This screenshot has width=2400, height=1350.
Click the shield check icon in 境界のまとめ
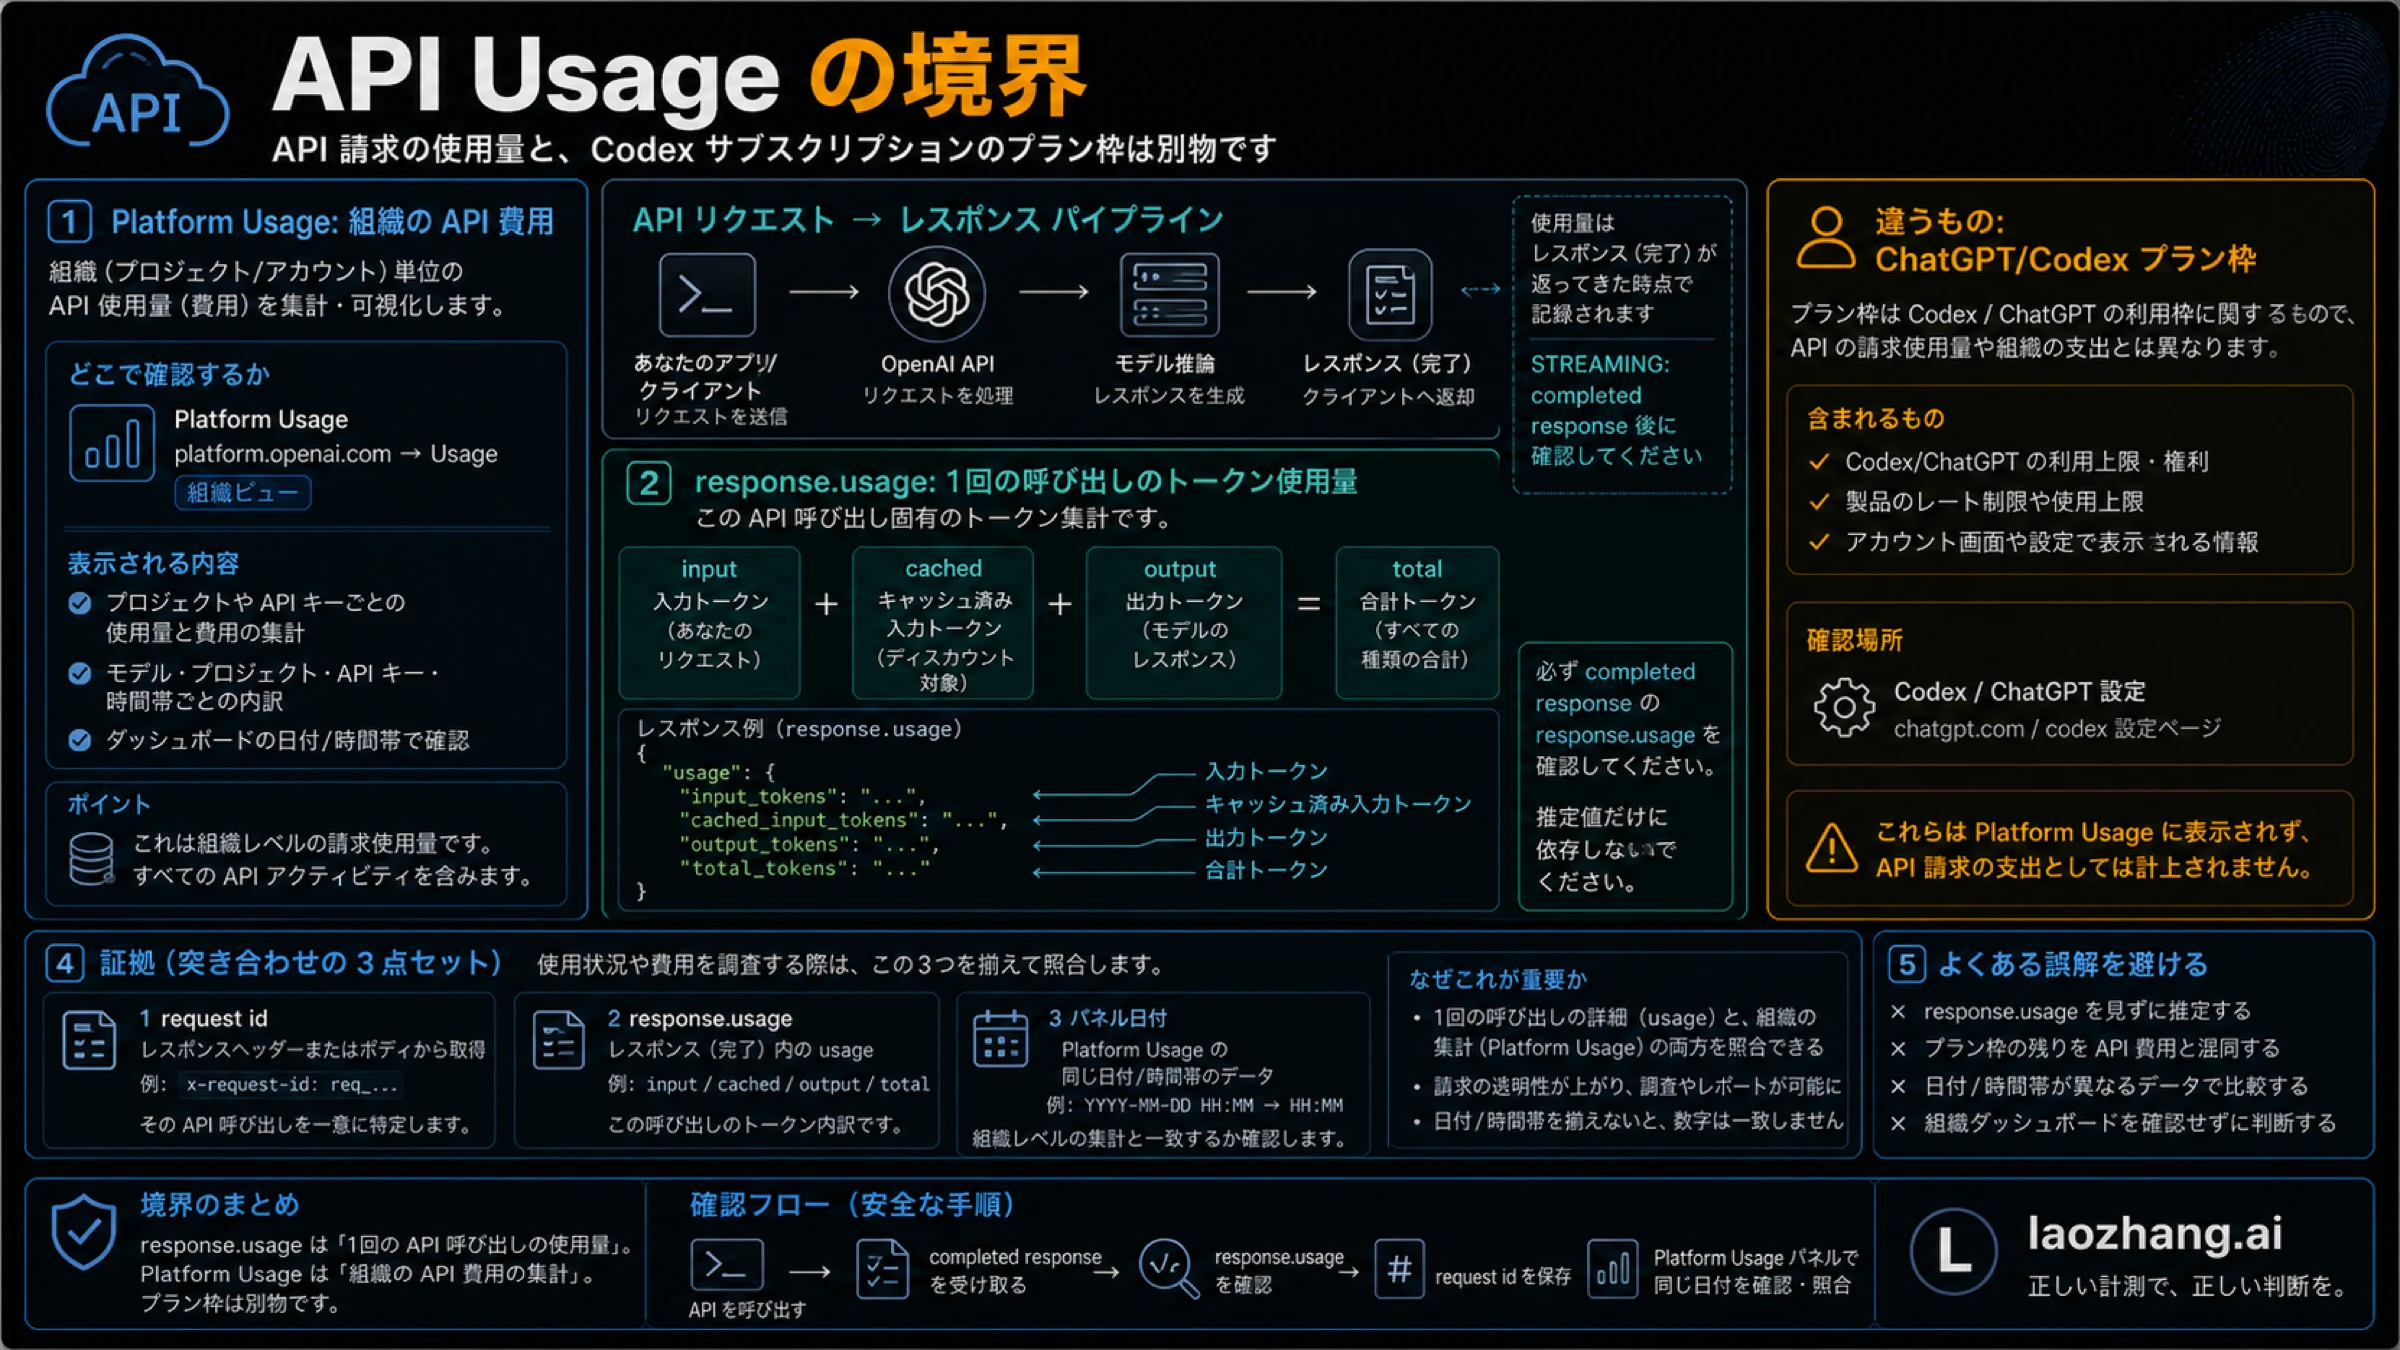pos(84,1232)
